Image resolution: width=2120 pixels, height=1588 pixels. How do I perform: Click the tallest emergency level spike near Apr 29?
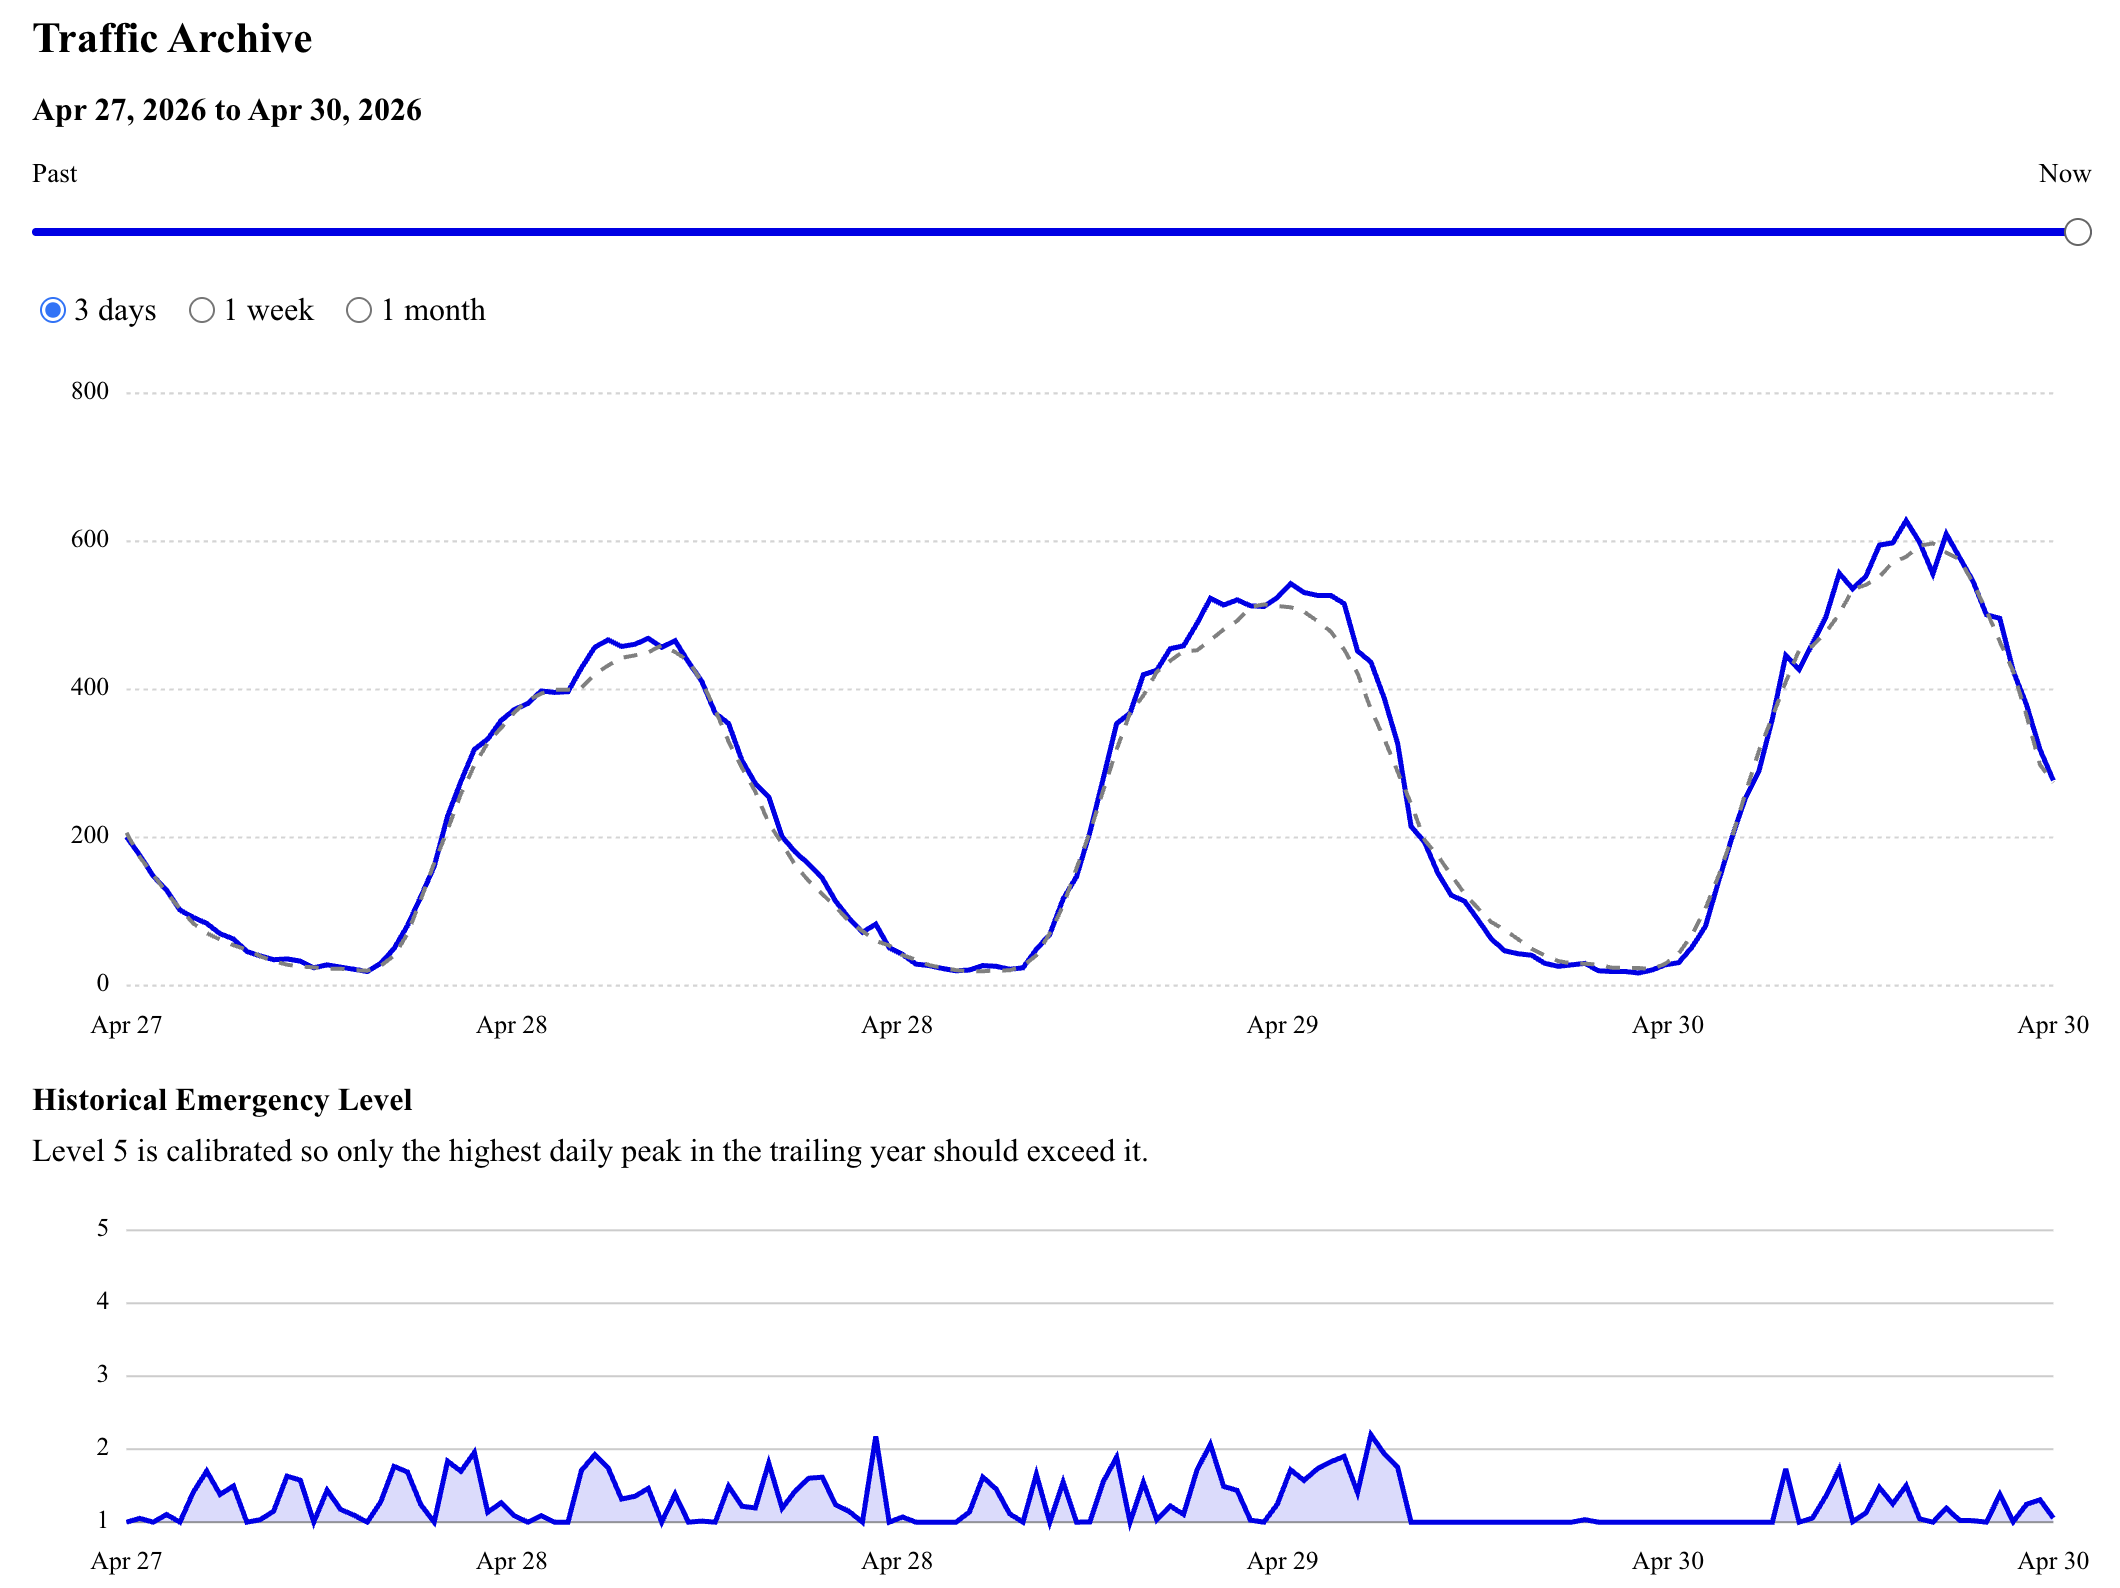point(1371,1435)
